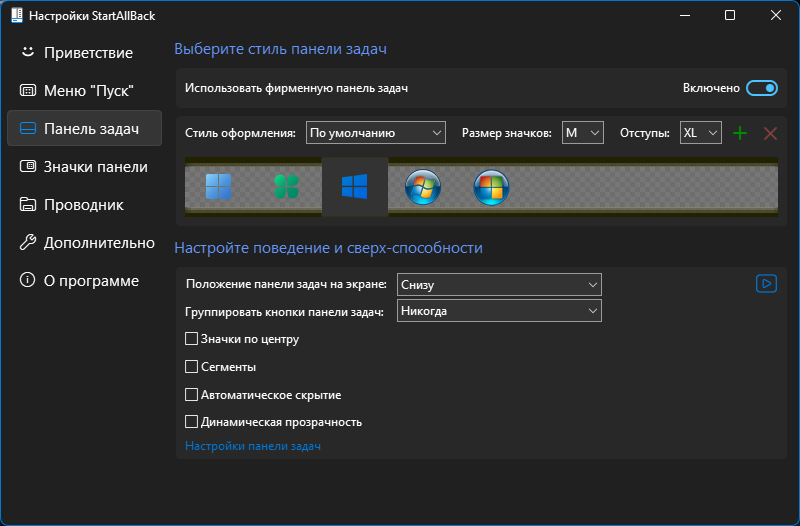Select the Панель задач section
This screenshot has width=800, height=526.
(84, 128)
